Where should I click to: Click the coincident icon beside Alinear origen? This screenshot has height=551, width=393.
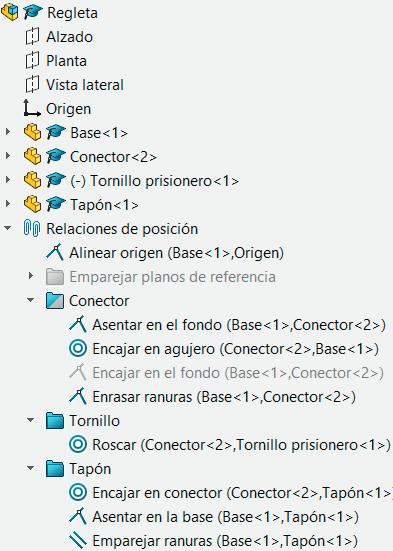pos(55,252)
